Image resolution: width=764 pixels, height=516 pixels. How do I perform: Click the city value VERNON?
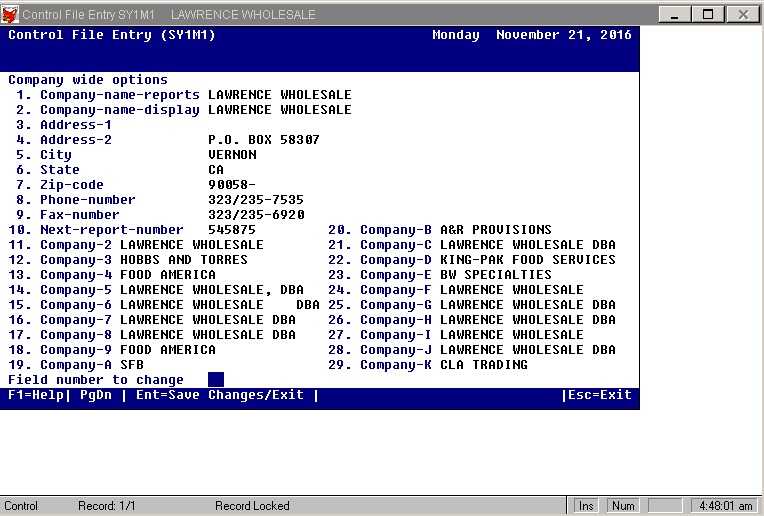(x=232, y=155)
